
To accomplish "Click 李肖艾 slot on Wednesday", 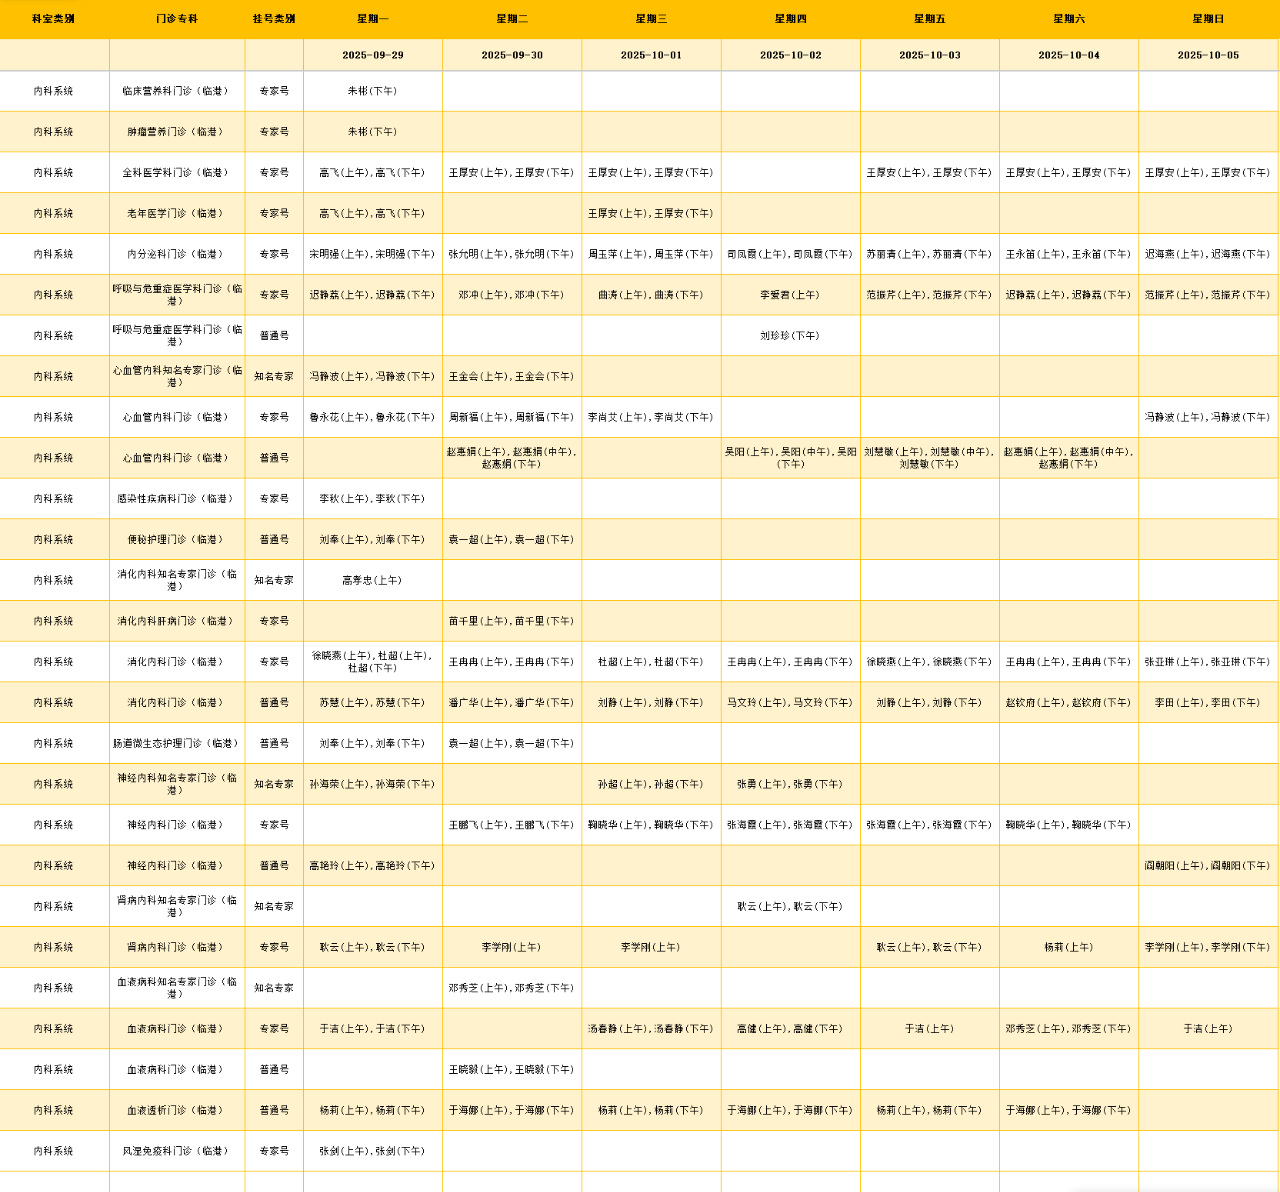I will coord(651,417).
